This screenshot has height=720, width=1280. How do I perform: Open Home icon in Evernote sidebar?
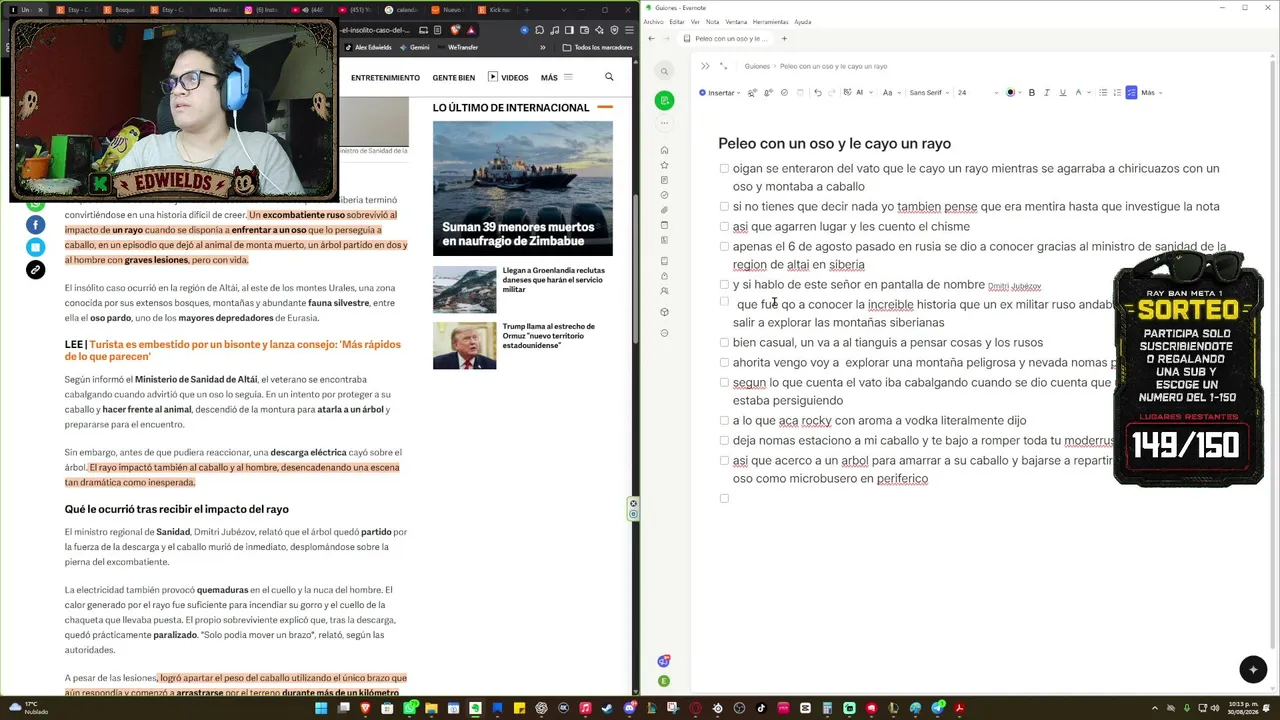(664, 150)
